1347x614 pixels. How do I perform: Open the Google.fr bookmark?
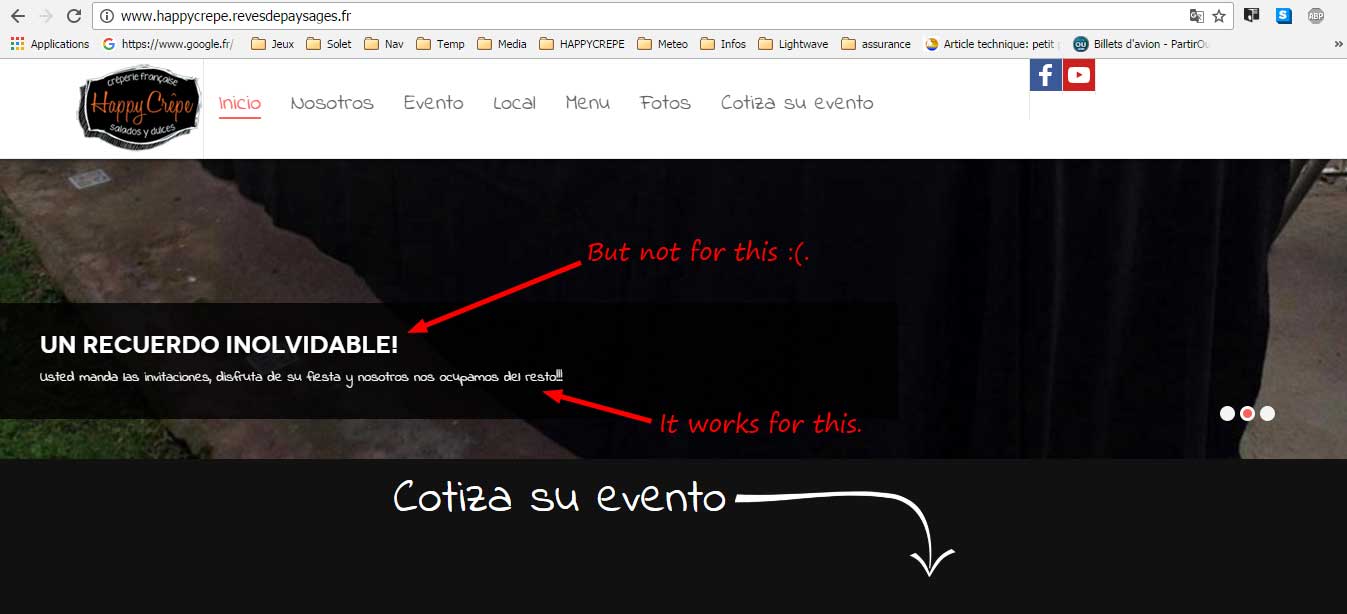click(x=168, y=44)
